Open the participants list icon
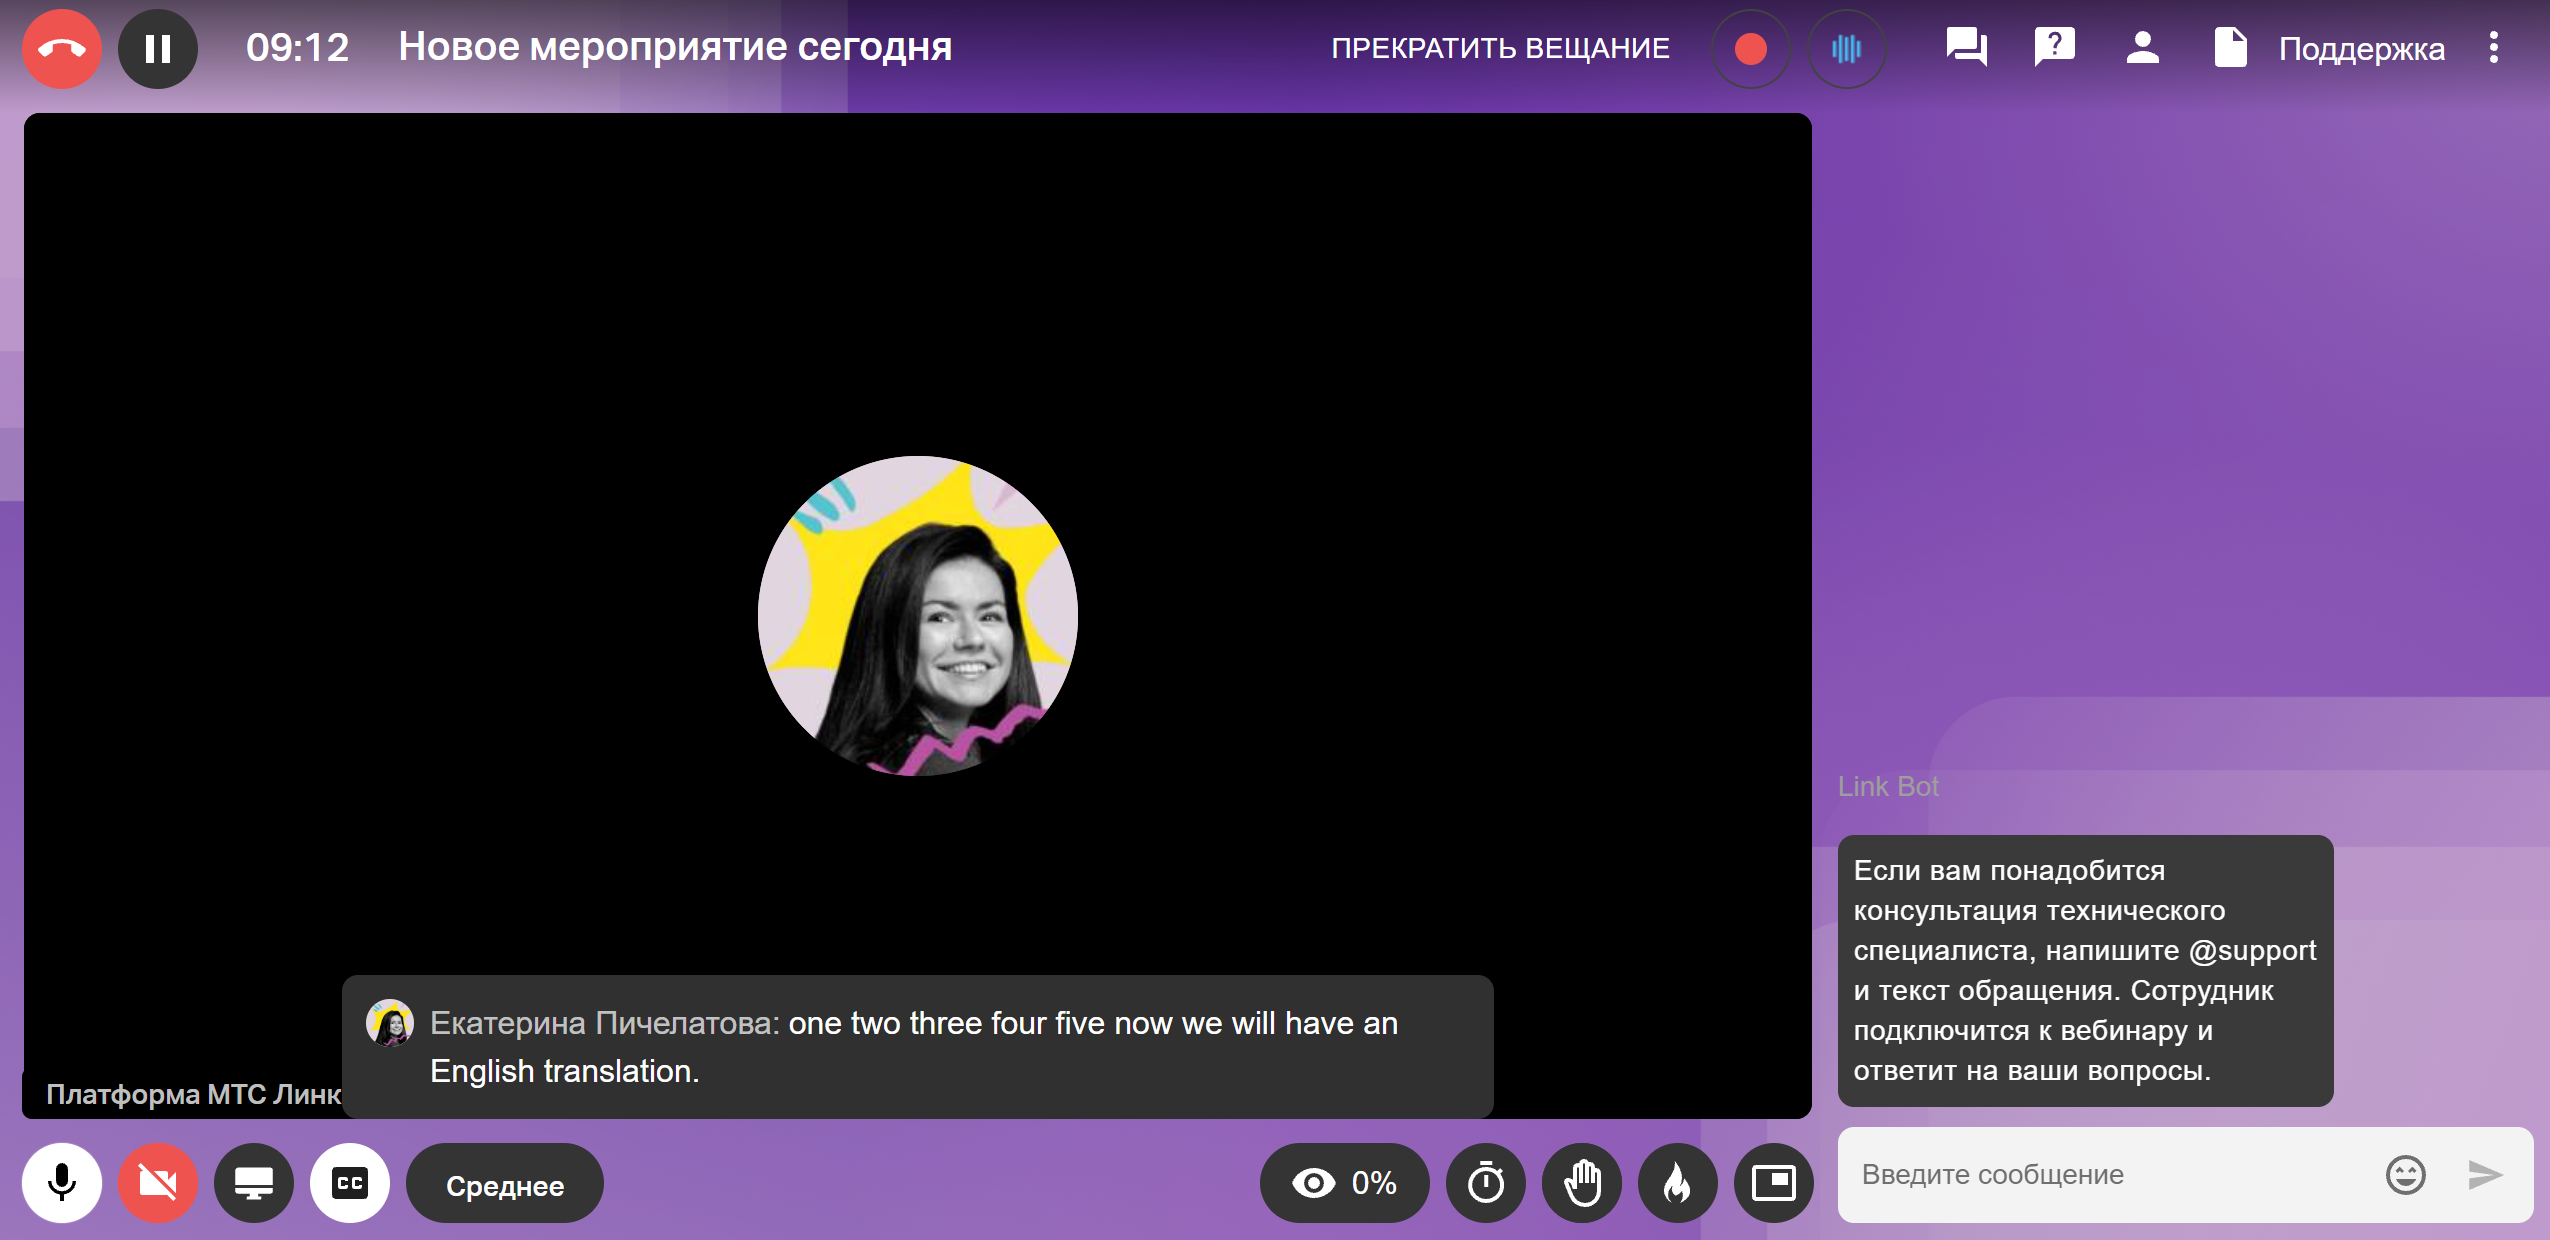 (2142, 47)
